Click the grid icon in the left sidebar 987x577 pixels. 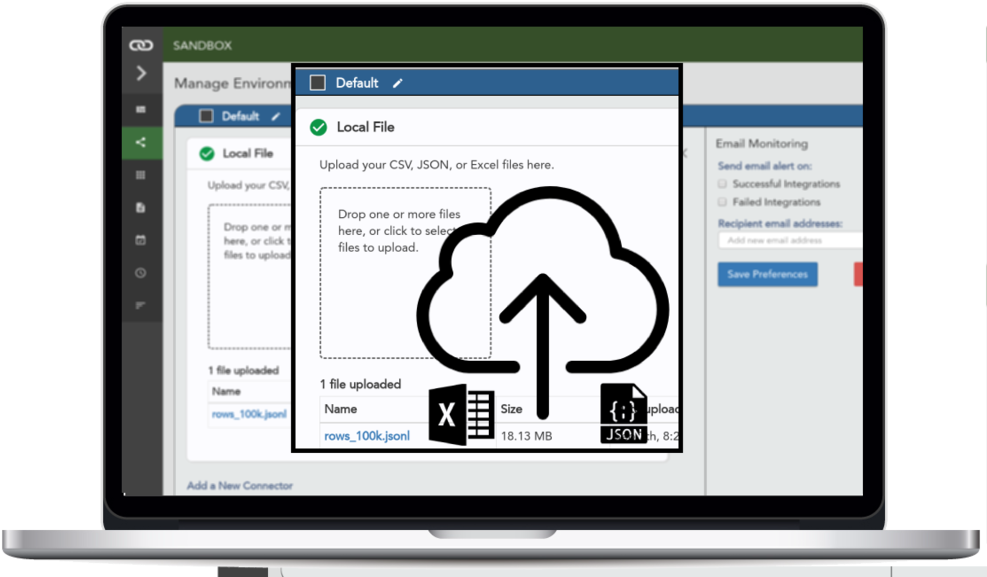(x=141, y=175)
